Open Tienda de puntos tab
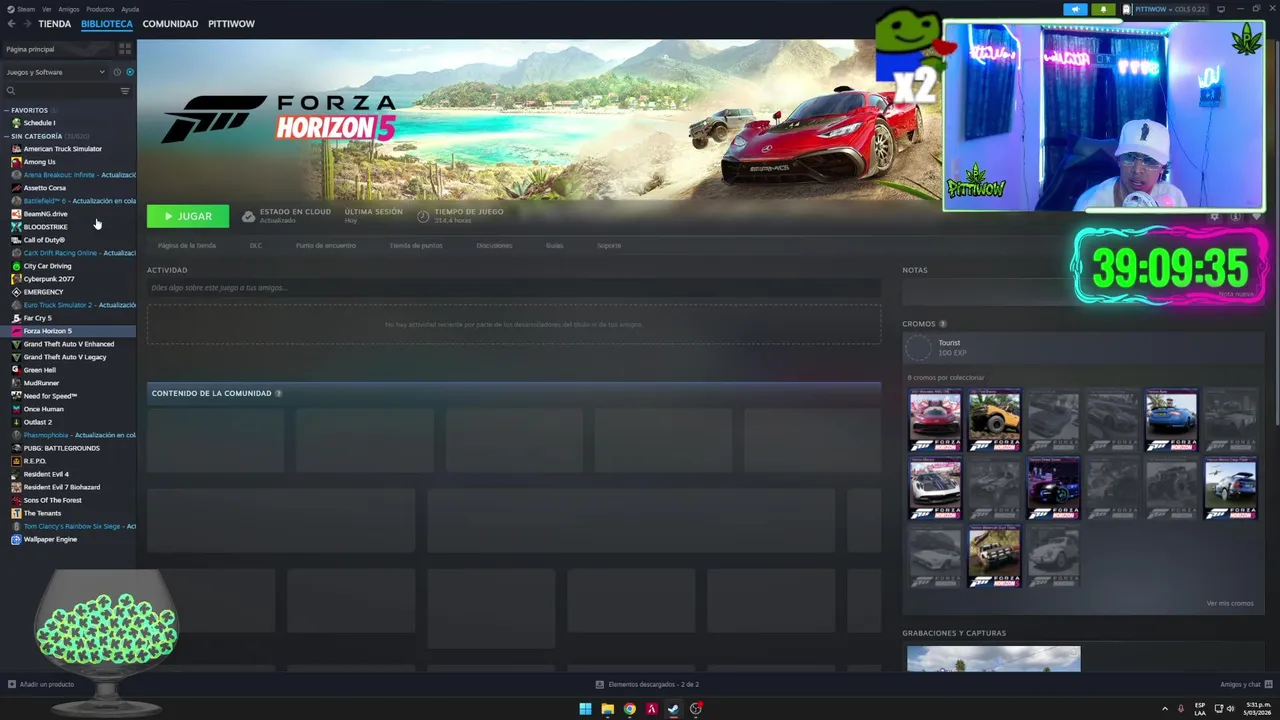This screenshot has width=1280, height=720. click(416, 245)
